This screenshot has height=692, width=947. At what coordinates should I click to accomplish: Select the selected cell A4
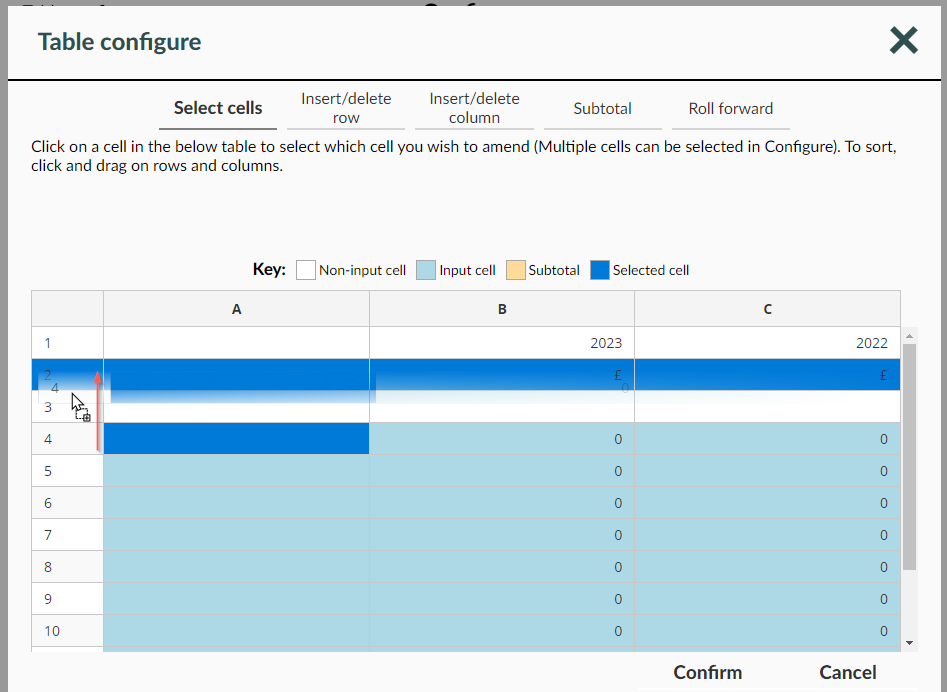pyautogui.click(x=236, y=439)
